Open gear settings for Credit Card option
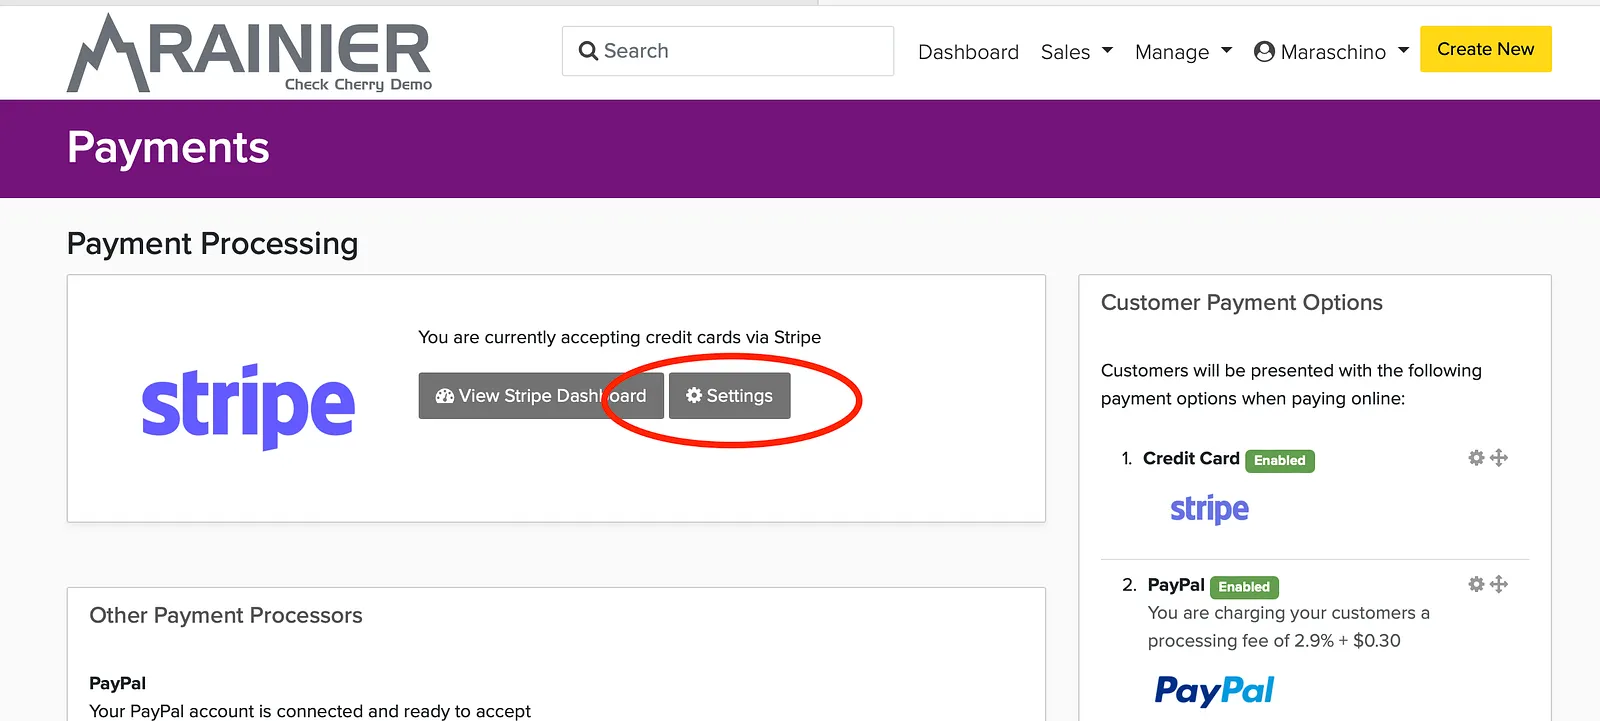 pyautogui.click(x=1476, y=458)
